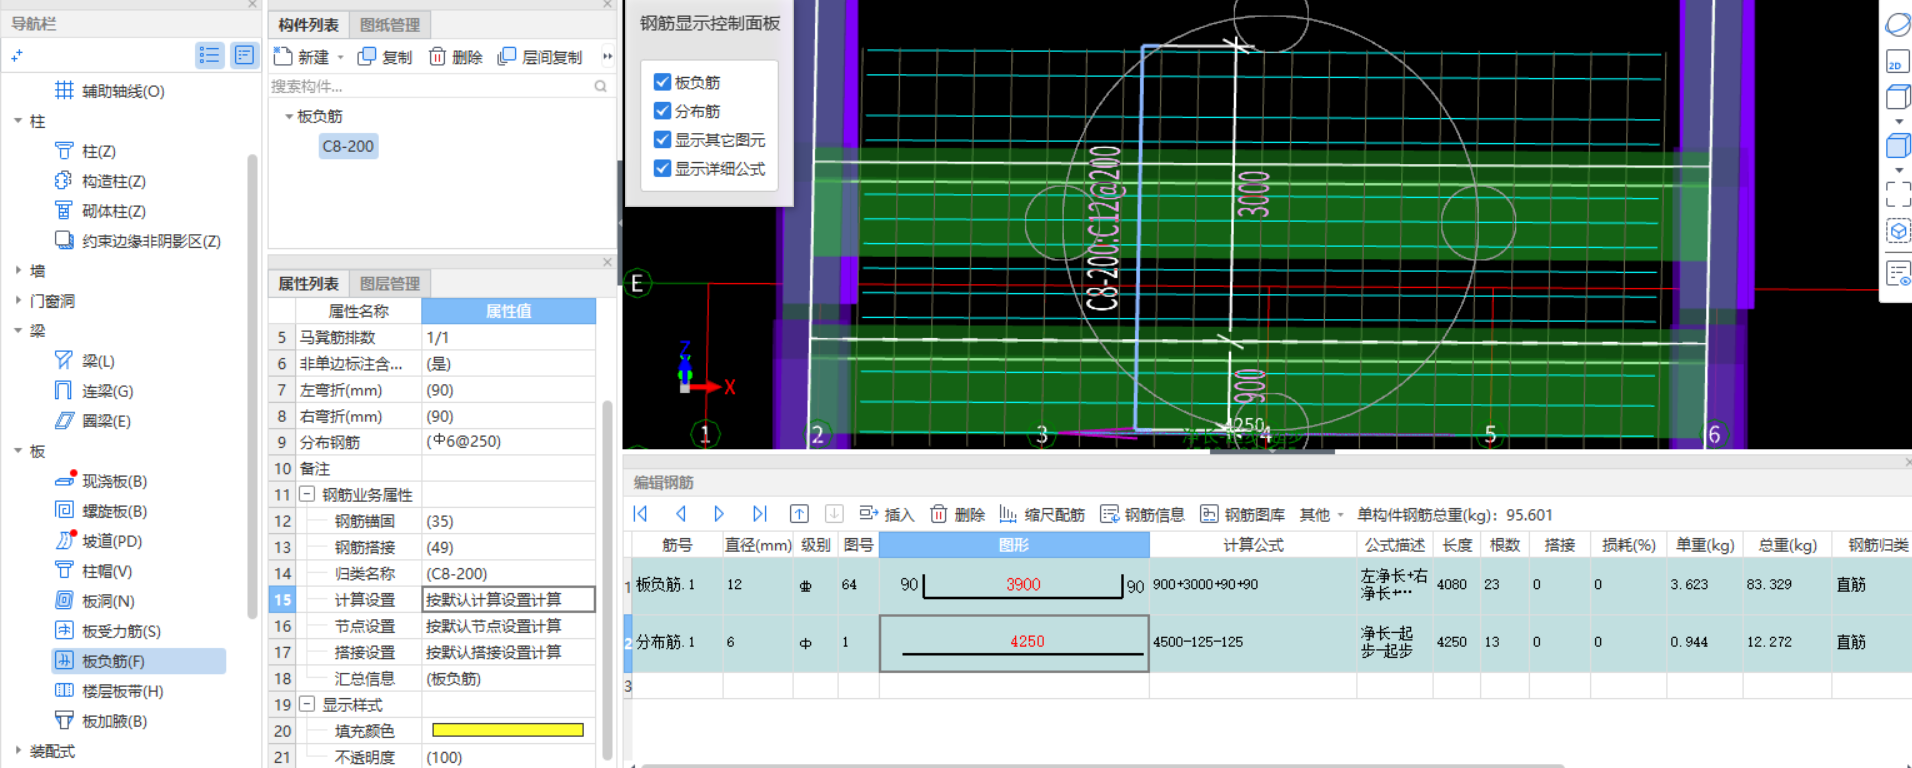
Task: Toggle 显示其它图元 checkbox
Action: (662, 140)
